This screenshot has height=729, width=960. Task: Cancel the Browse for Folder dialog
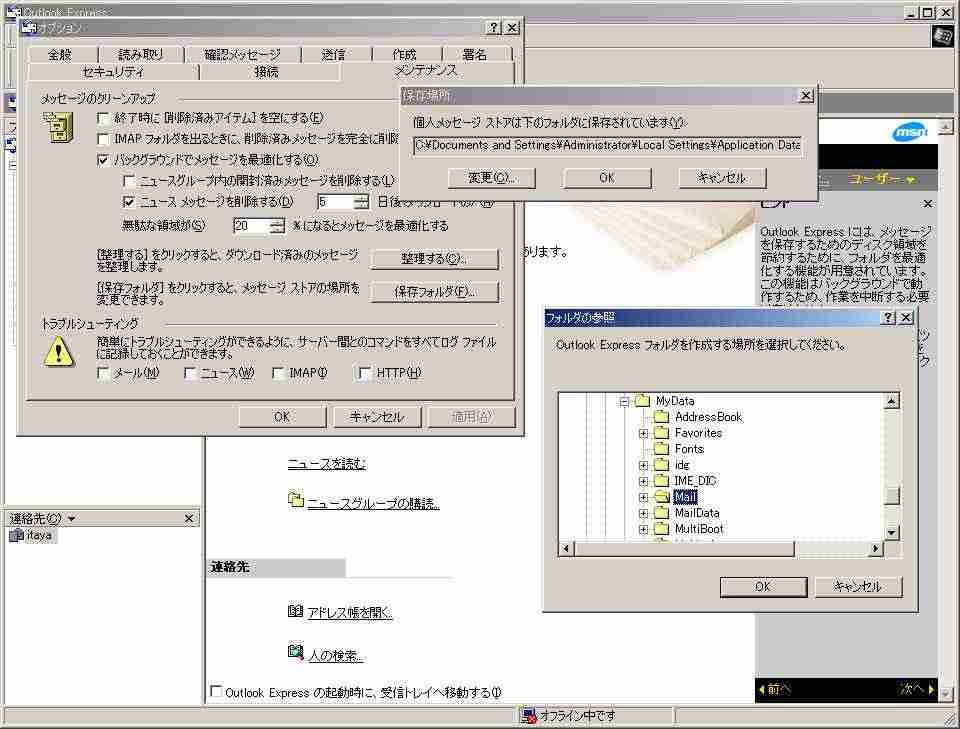click(858, 586)
